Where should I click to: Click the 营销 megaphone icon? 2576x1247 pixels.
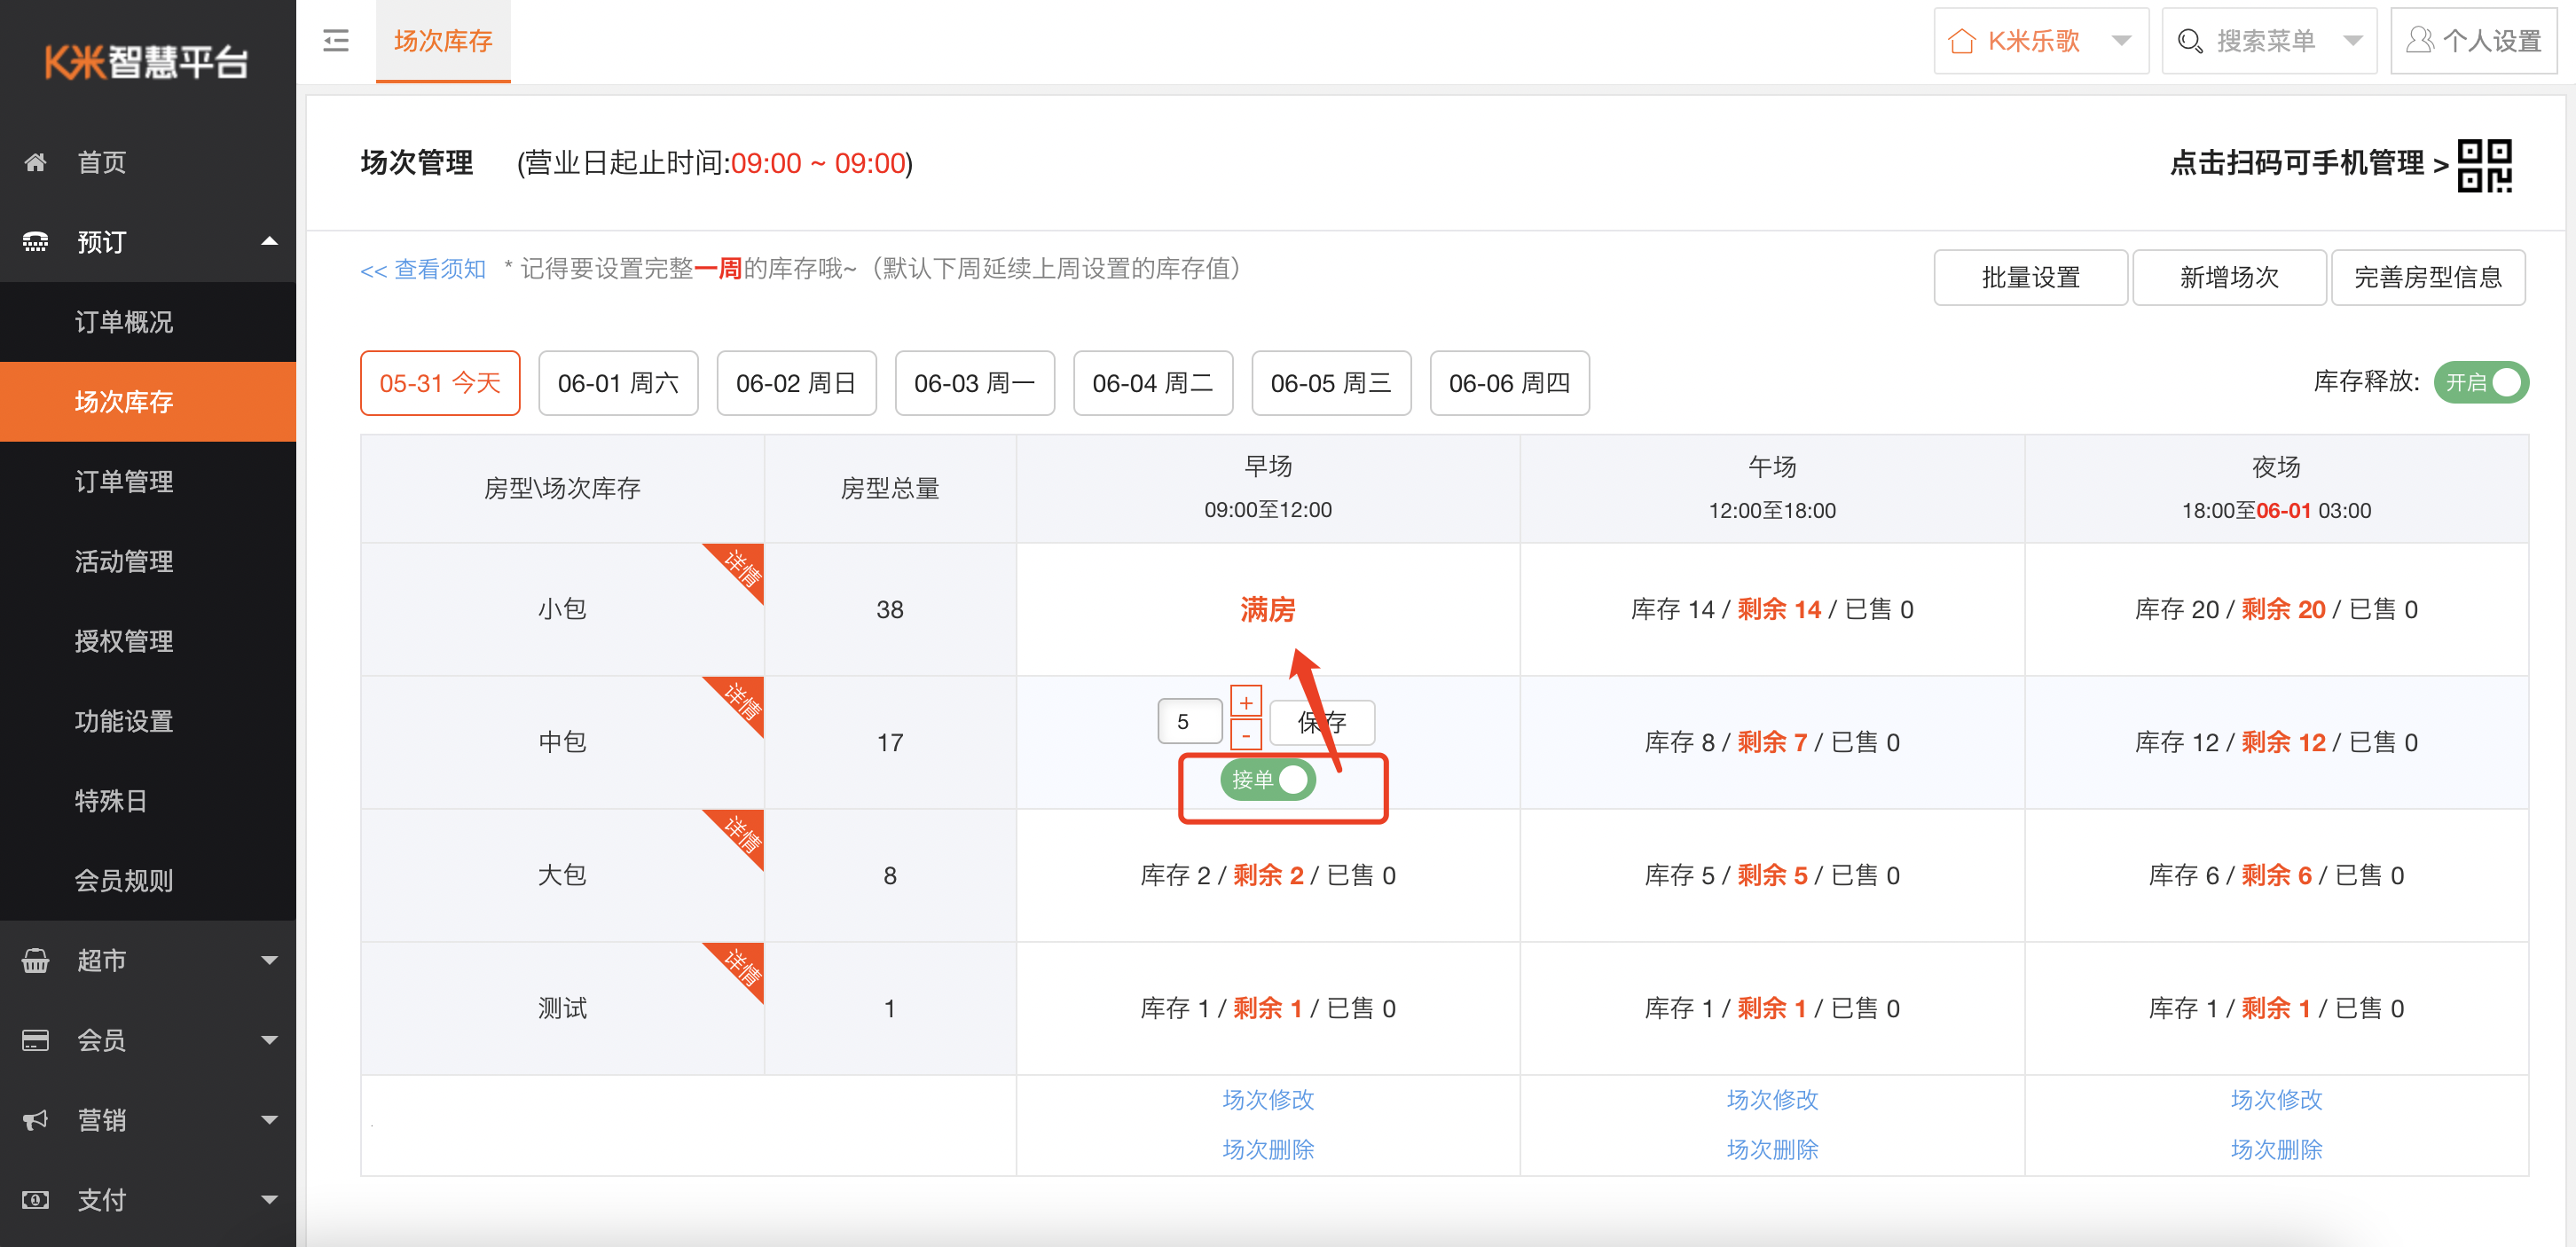(x=35, y=1120)
